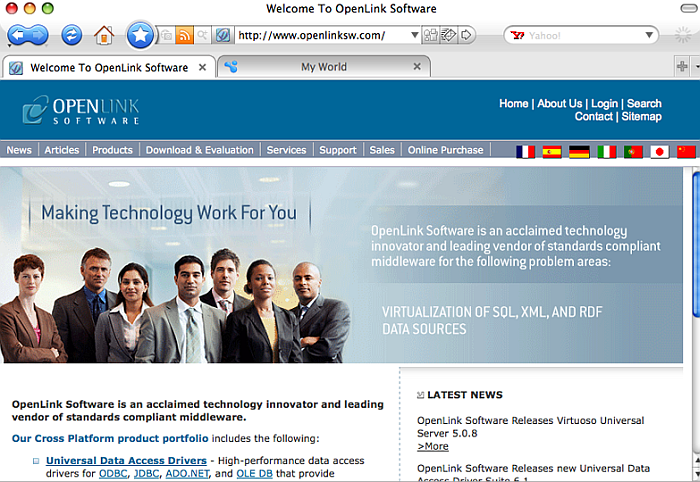The width and height of the screenshot is (700, 482).
Task: Choose the Japanese flag language icon
Action: click(659, 152)
